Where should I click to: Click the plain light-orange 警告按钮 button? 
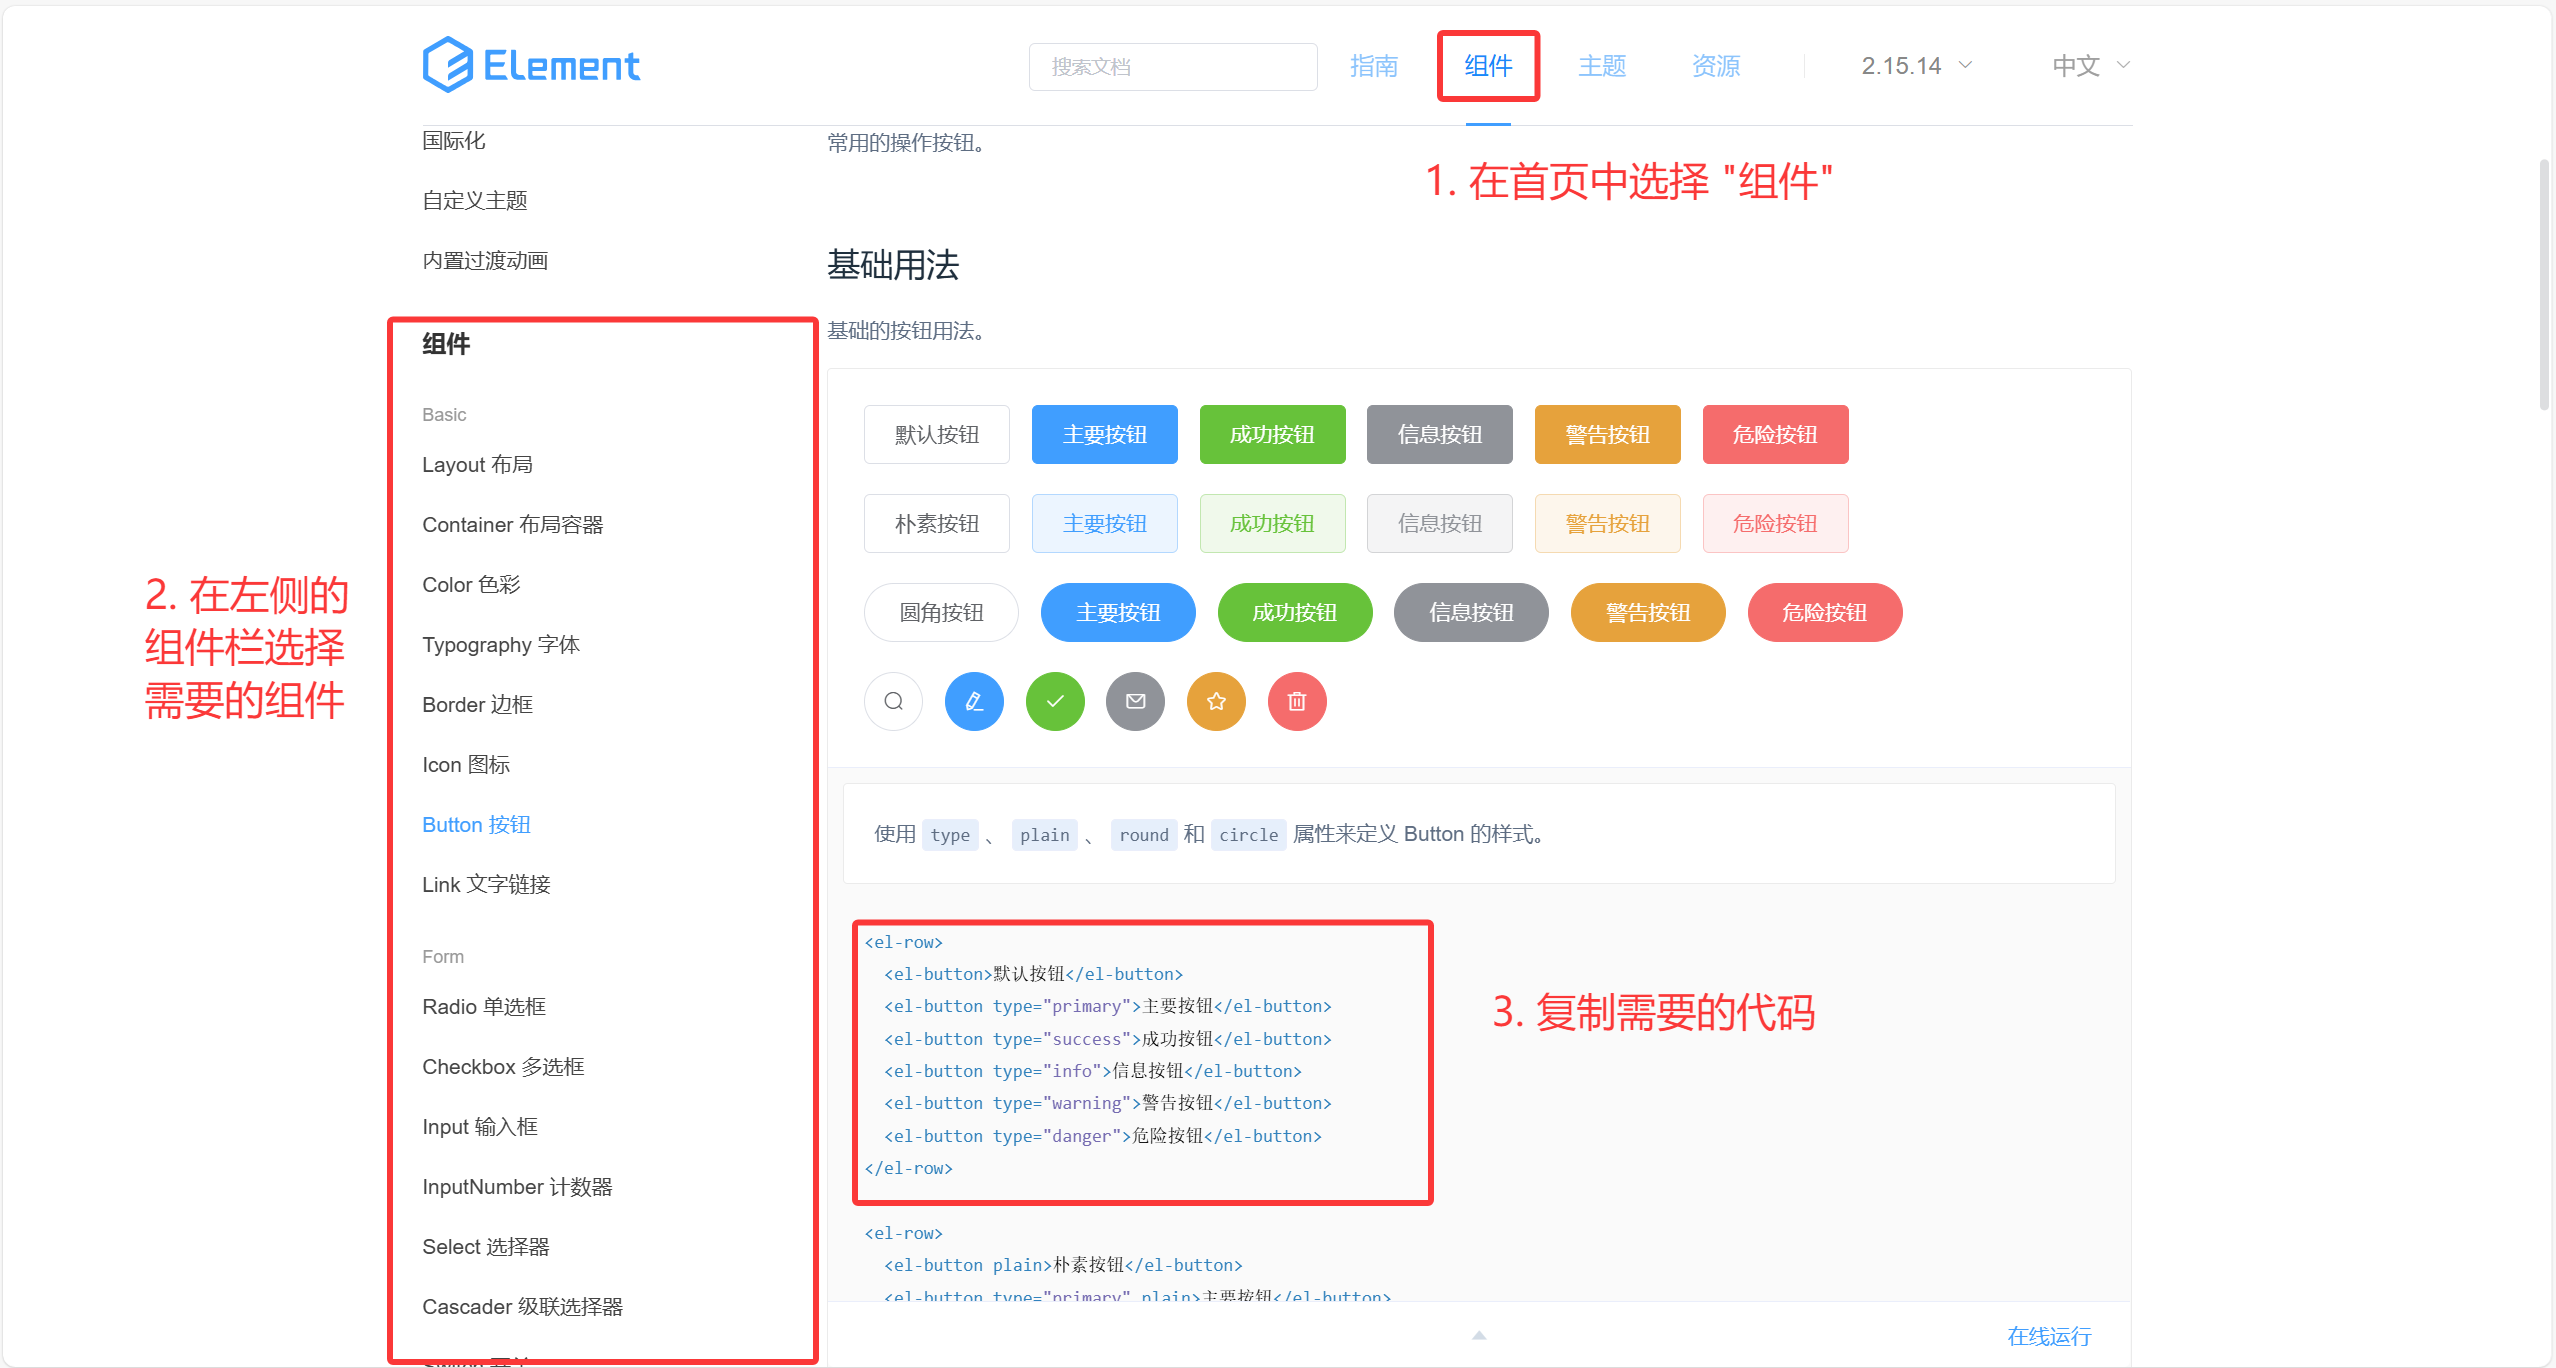tap(1608, 523)
